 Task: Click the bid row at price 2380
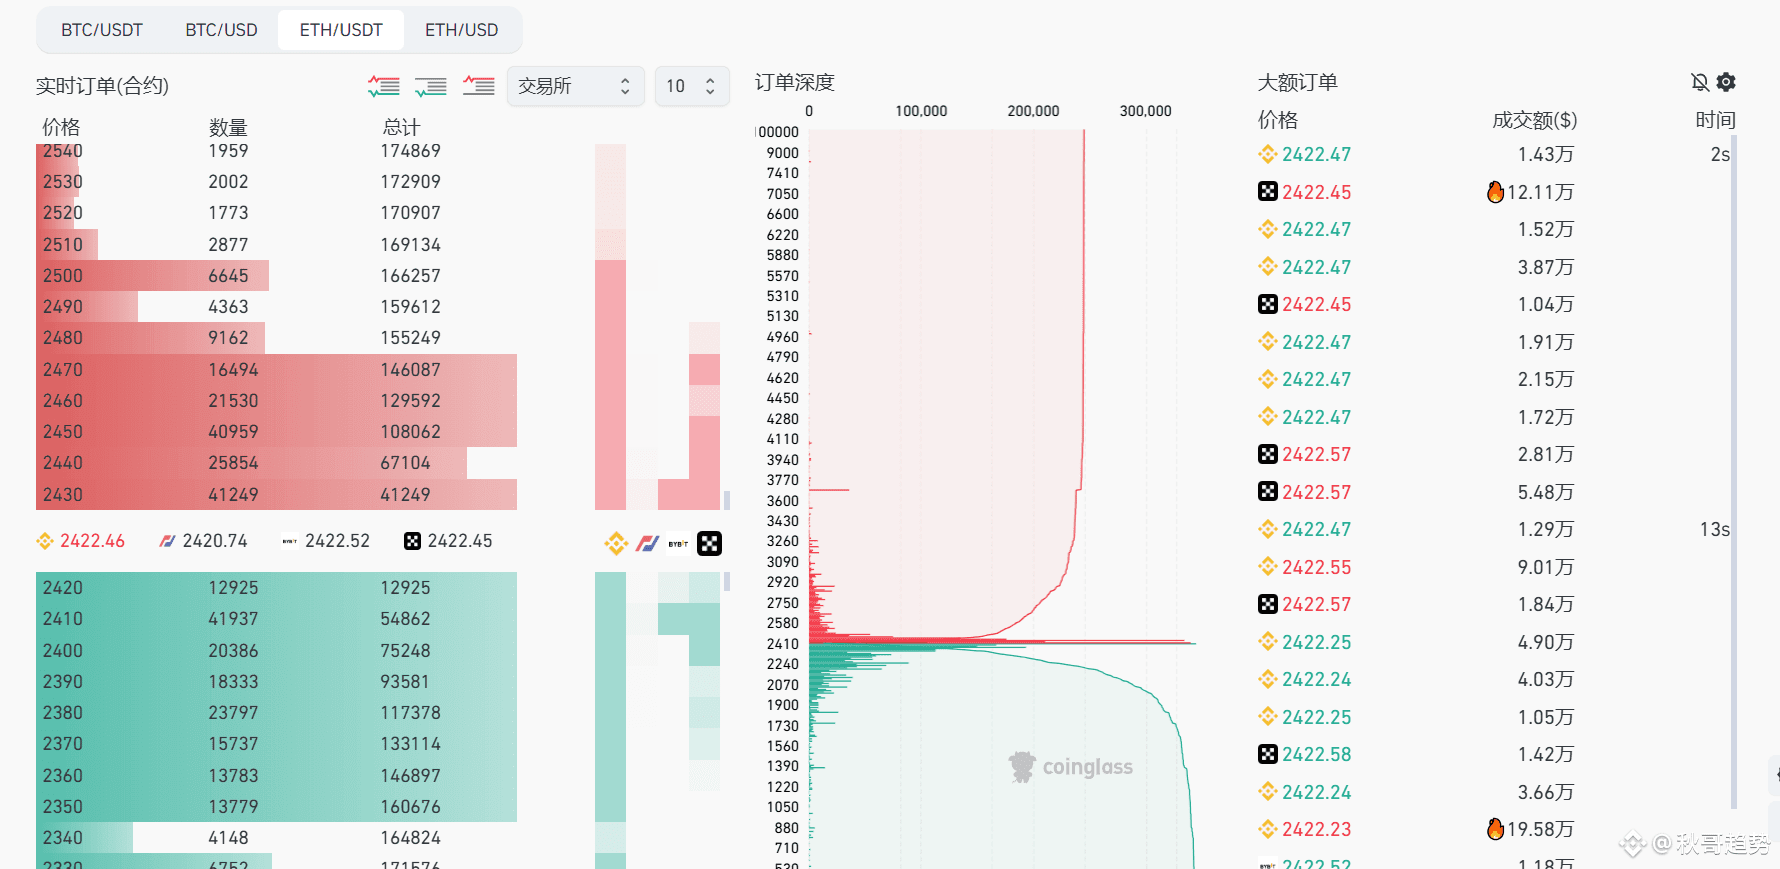point(276,713)
